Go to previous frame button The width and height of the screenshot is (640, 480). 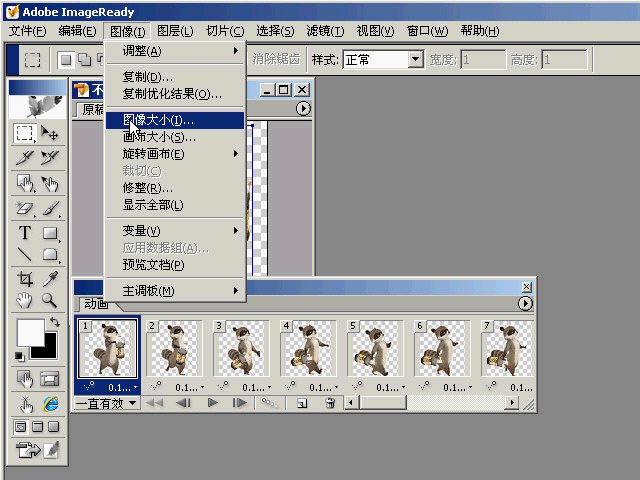coord(183,403)
